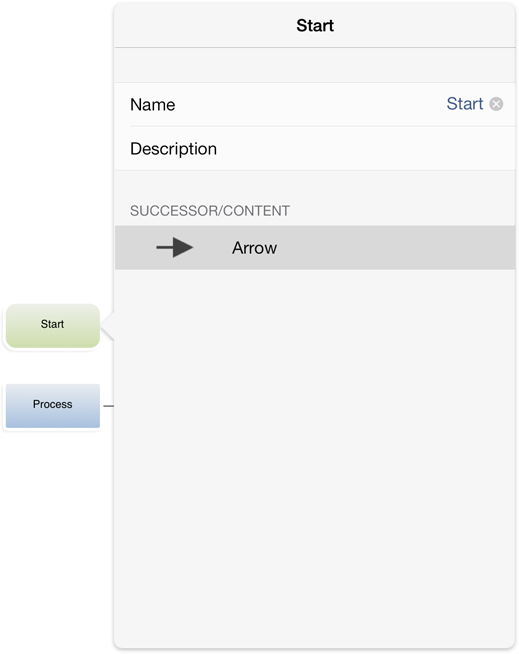This screenshot has width=519, height=654.
Task: Select the Arrow successor row
Action: 315,248
